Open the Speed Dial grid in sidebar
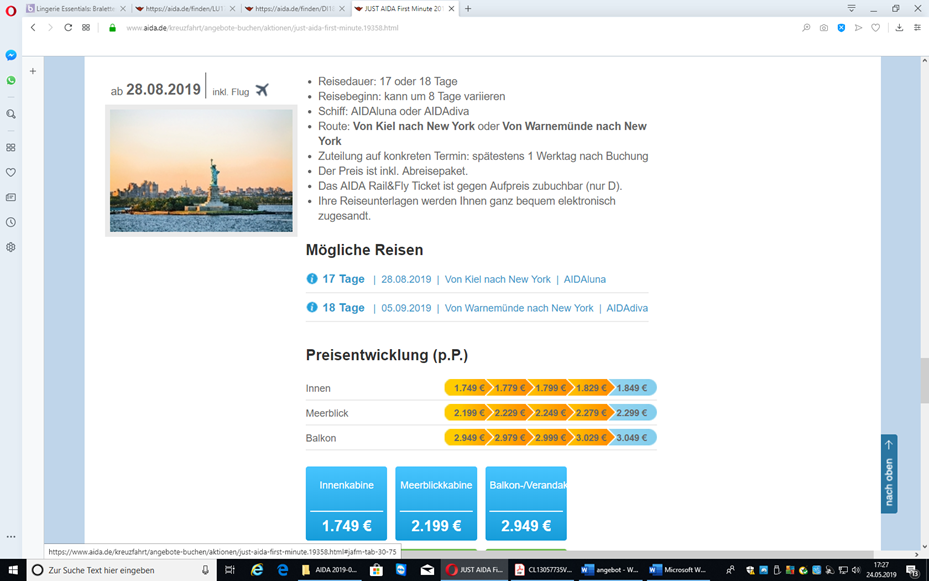Viewport: 929px width, 581px height. pyautogui.click(x=11, y=147)
